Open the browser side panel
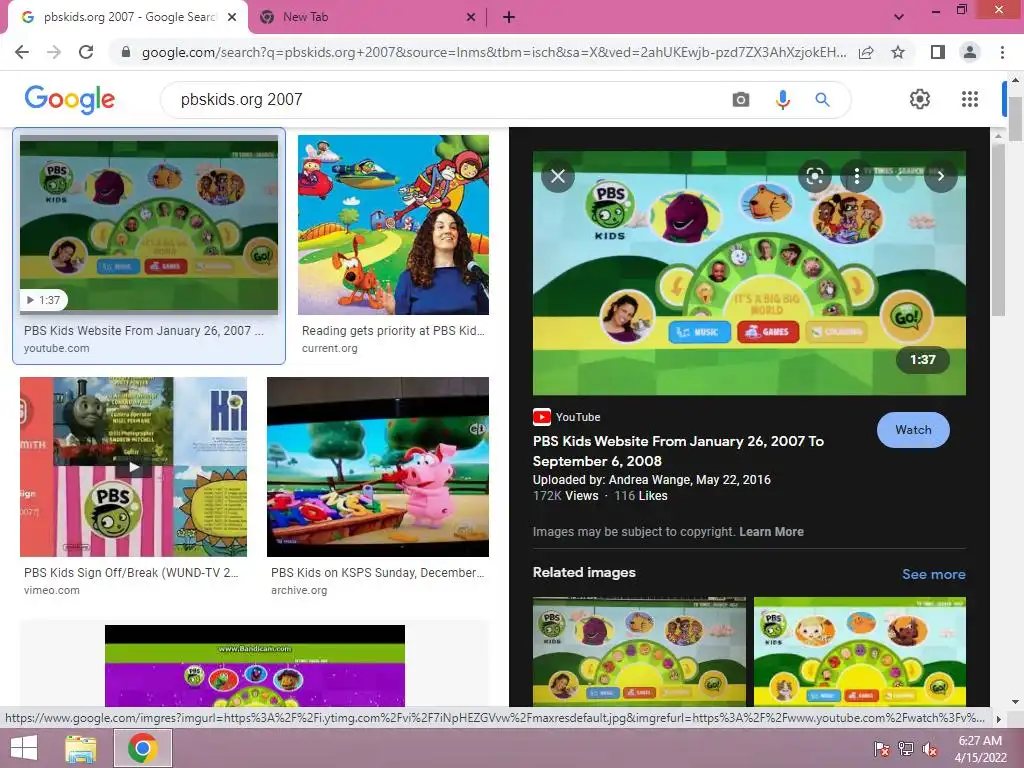 [938, 52]
